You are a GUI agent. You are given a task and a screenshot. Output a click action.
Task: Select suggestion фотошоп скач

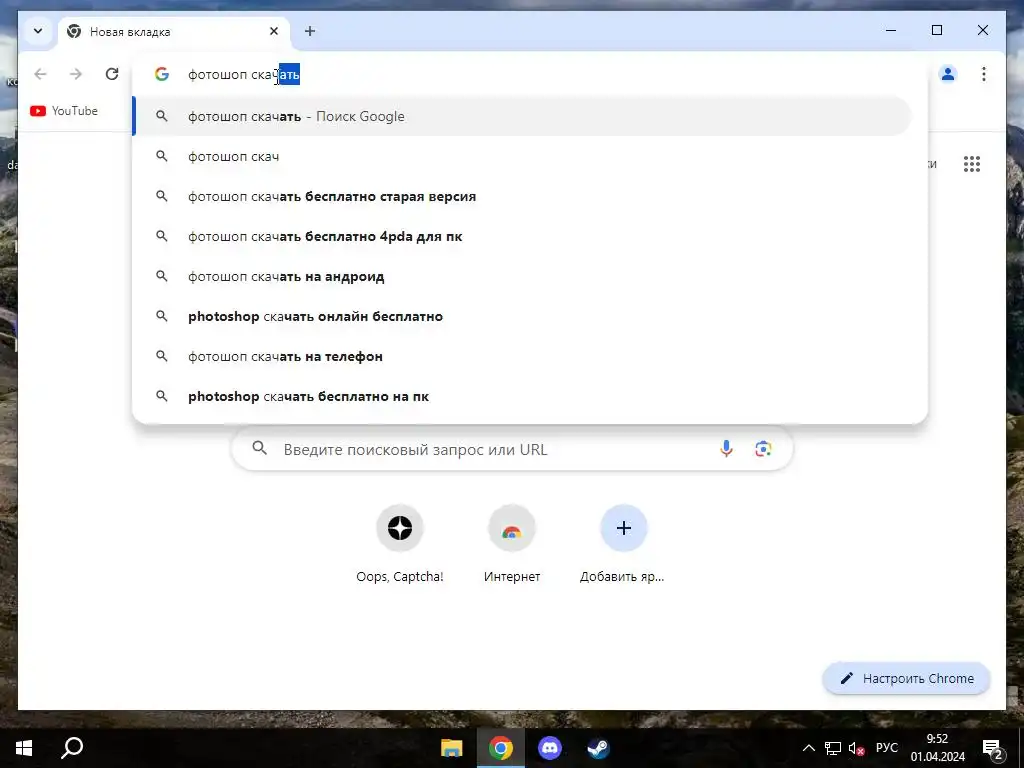click(522, 156)
